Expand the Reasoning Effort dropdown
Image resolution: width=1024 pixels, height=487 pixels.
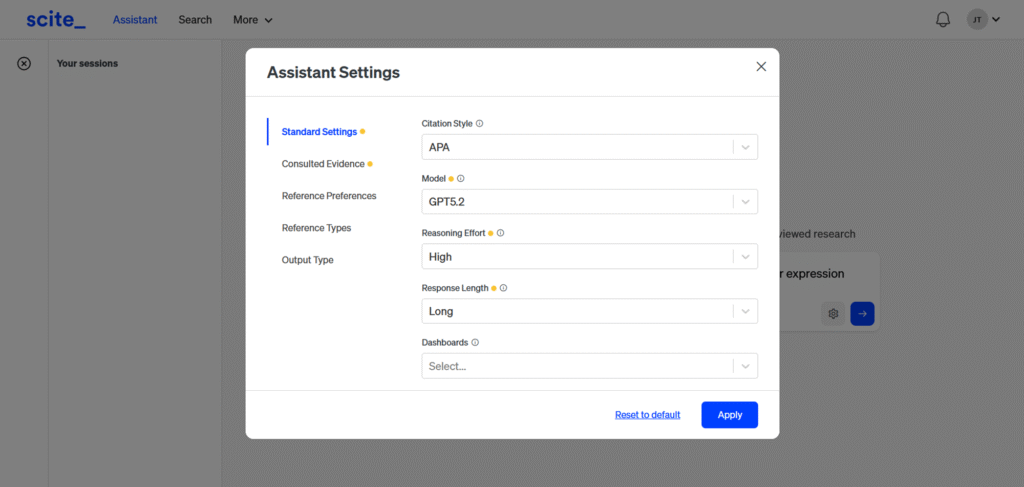(589, 257)
